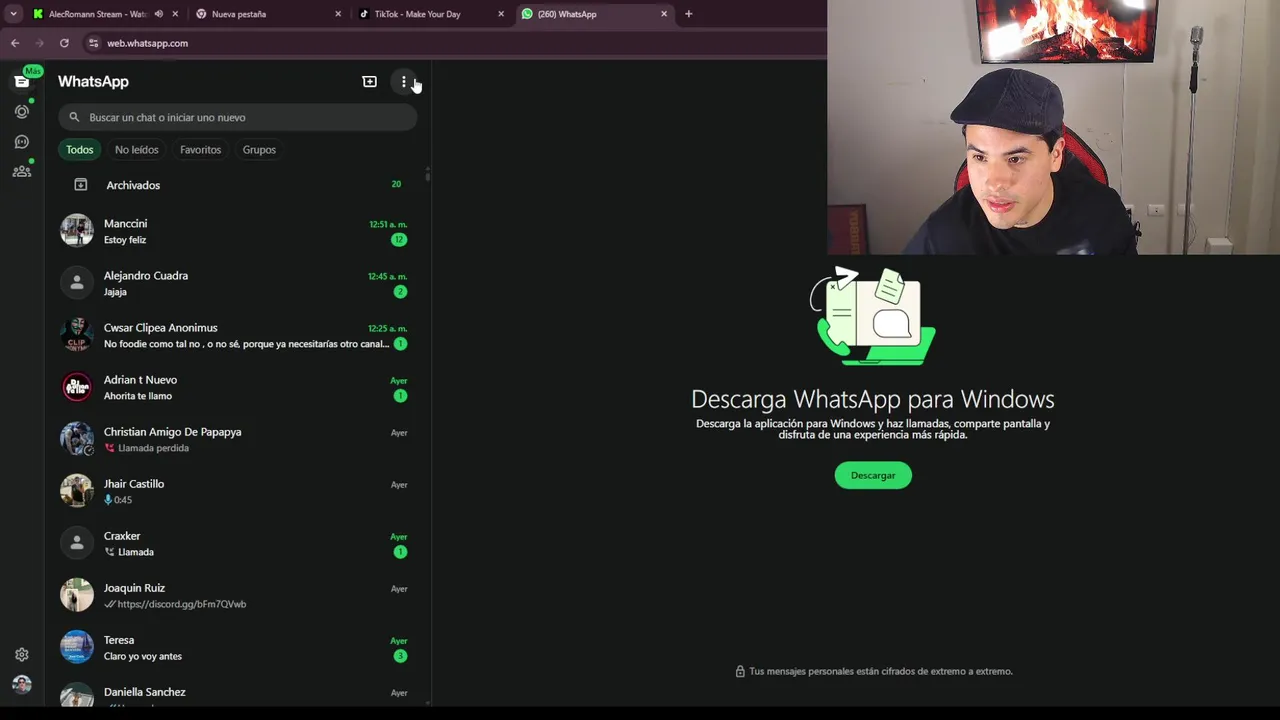
Task: Click site info icon in address bar
Action: pos(93,43)
